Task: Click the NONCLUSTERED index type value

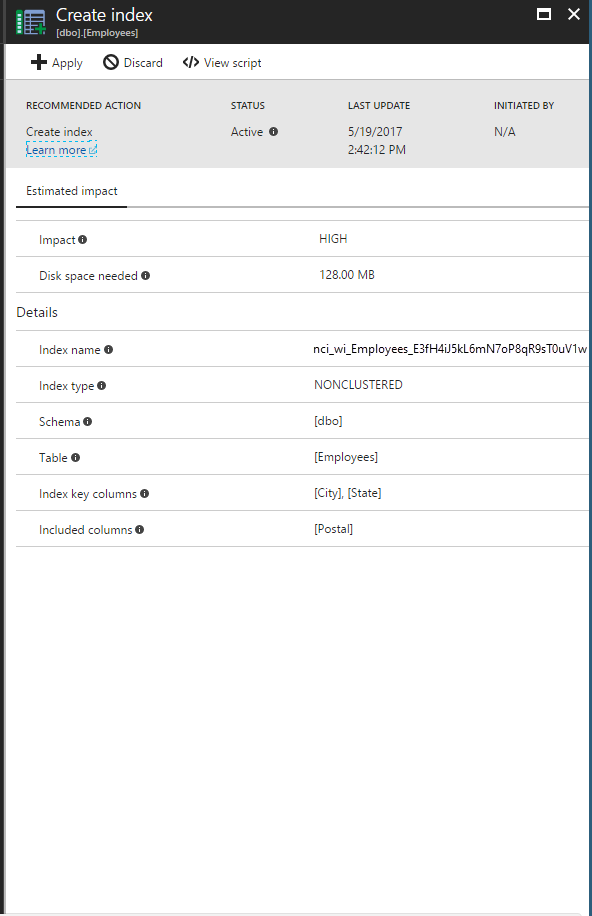Action: click(358, 384)
